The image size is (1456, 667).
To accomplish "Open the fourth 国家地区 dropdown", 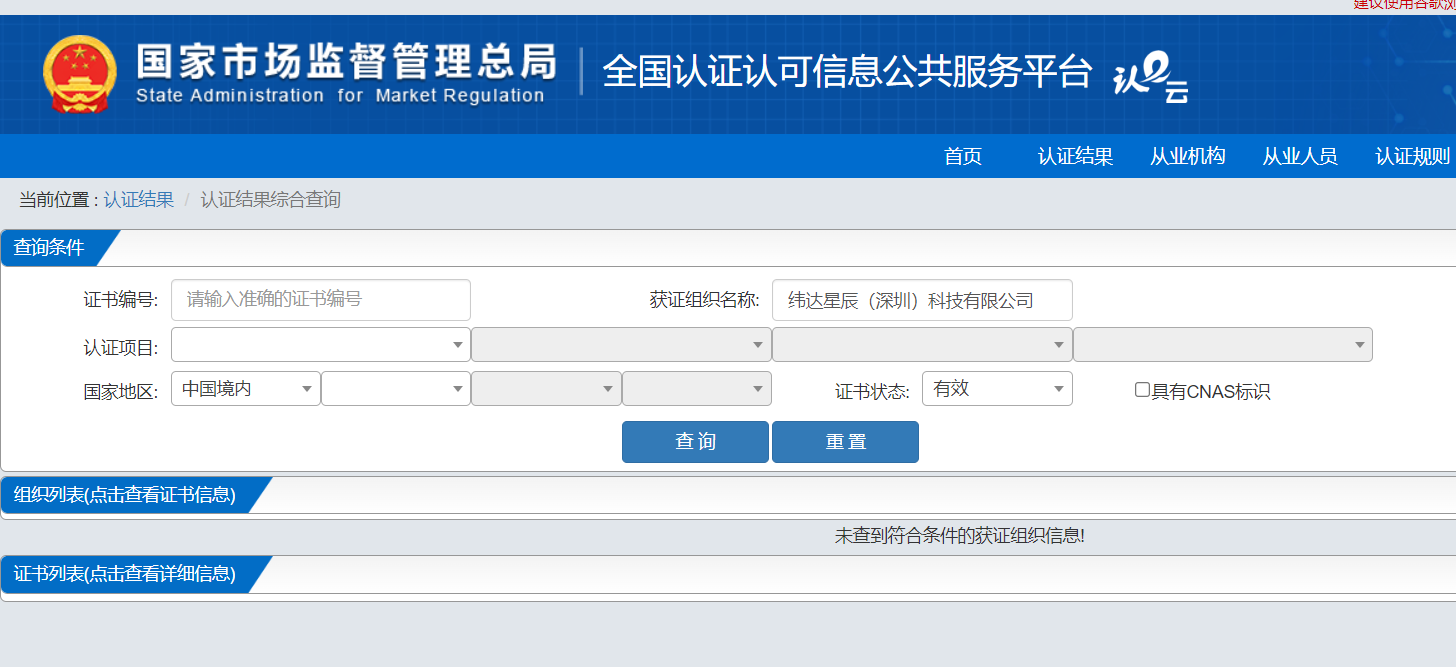I will click(x=697, y=389).
